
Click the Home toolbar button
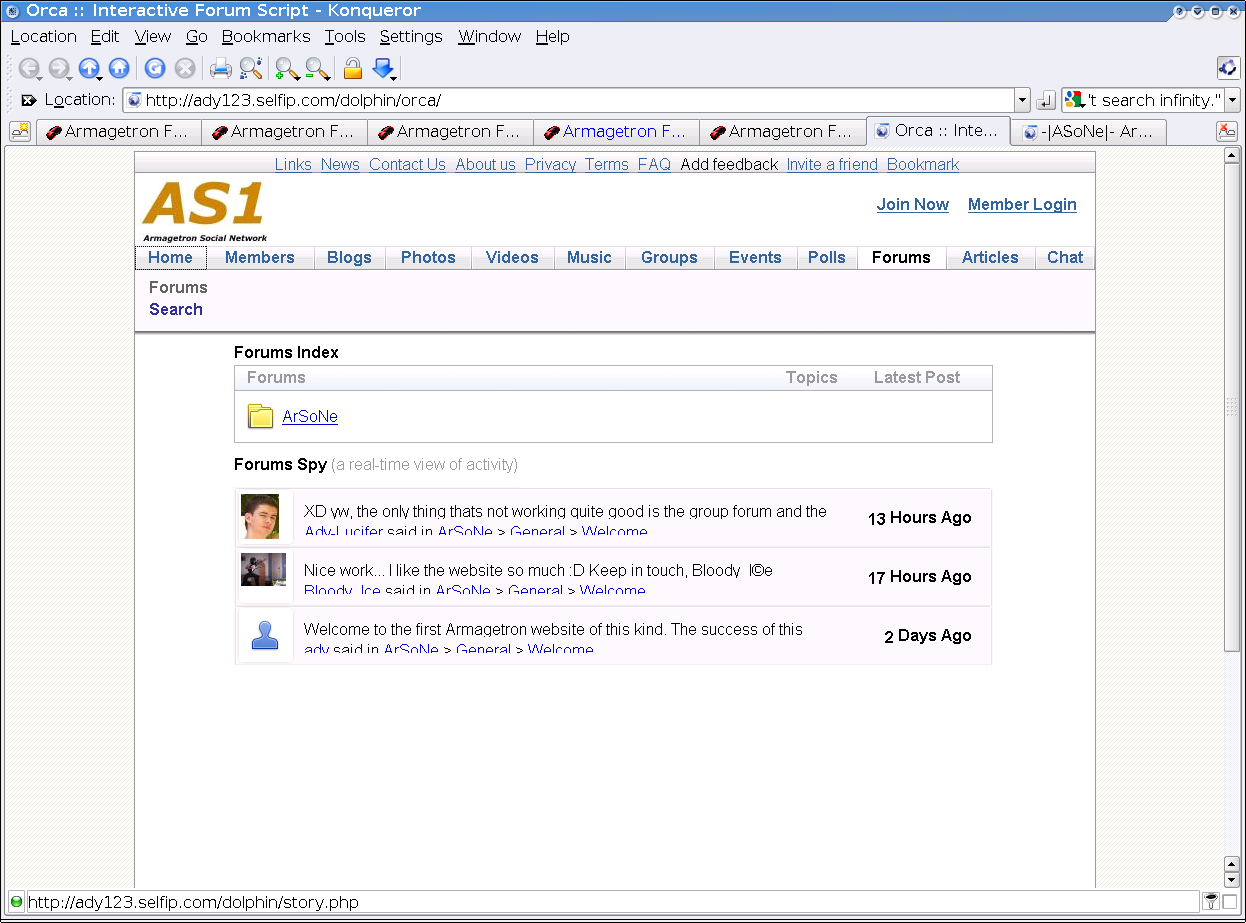[x=119, y=68]
